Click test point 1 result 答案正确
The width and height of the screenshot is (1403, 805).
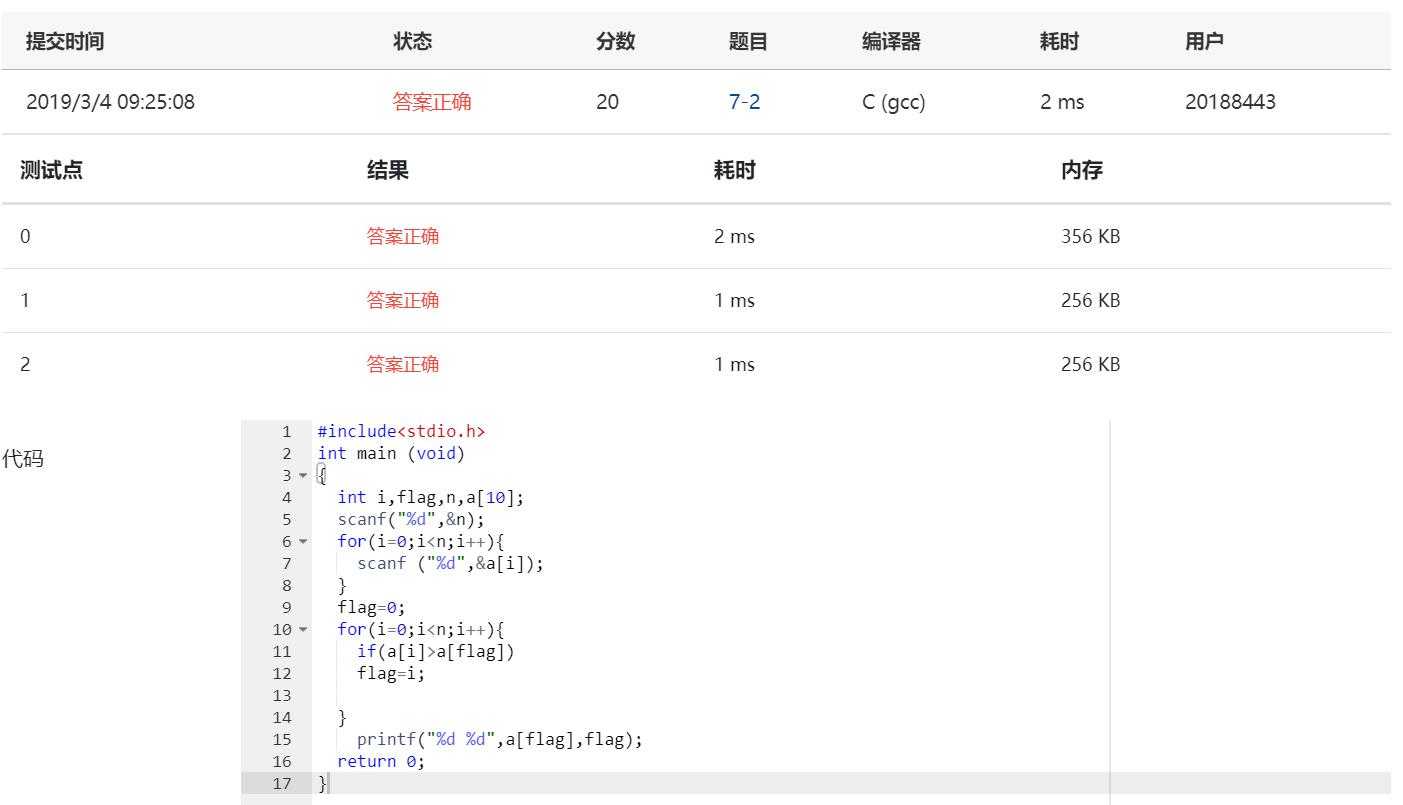point(403,300)
